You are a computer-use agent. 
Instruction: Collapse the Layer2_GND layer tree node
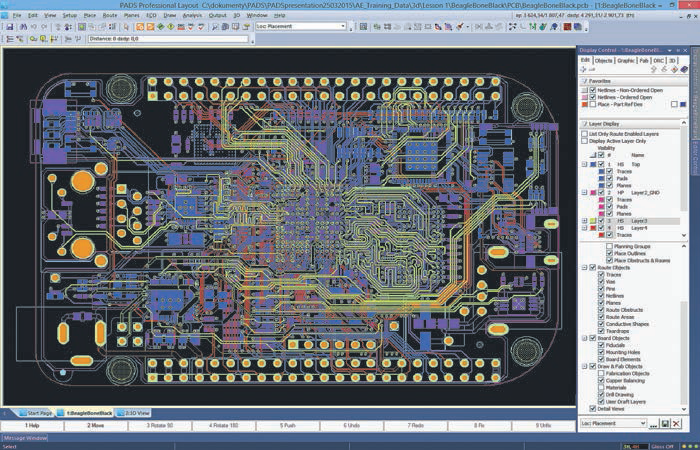584,193
